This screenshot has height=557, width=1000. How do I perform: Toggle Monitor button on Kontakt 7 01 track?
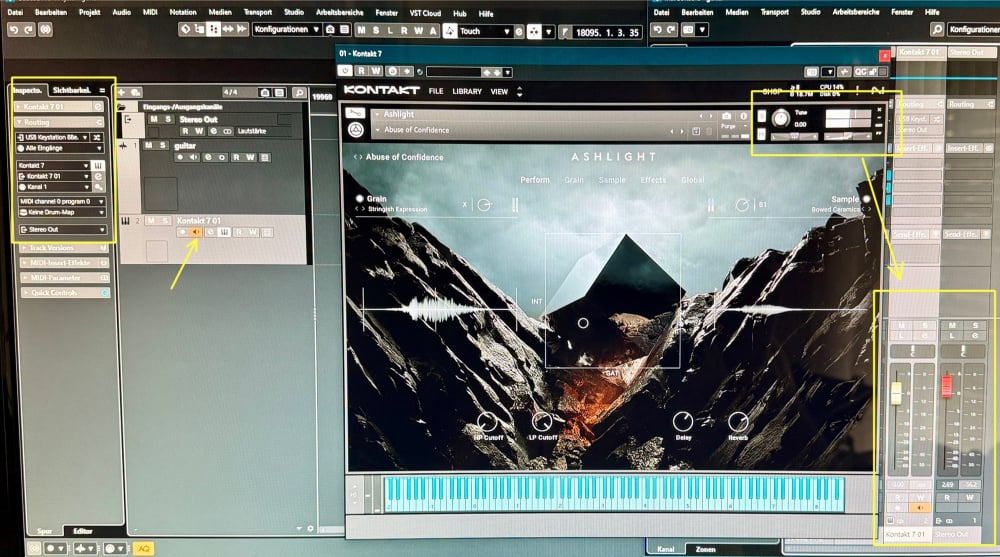[196, 232]
